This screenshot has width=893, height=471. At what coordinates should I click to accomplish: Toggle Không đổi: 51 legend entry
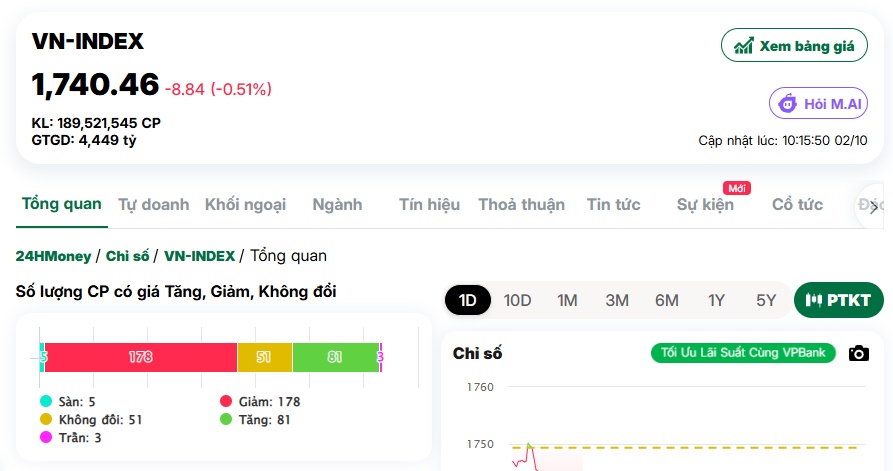[x=91, y=420]
